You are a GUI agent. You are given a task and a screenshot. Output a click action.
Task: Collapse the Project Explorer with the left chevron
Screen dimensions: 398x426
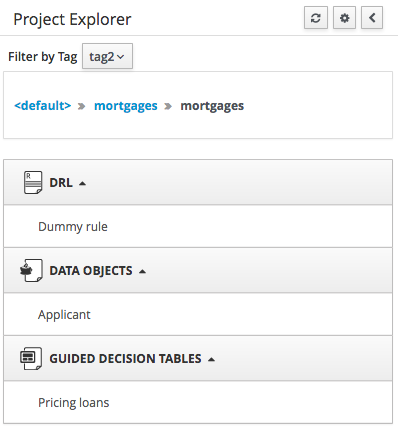click(372, 18)
